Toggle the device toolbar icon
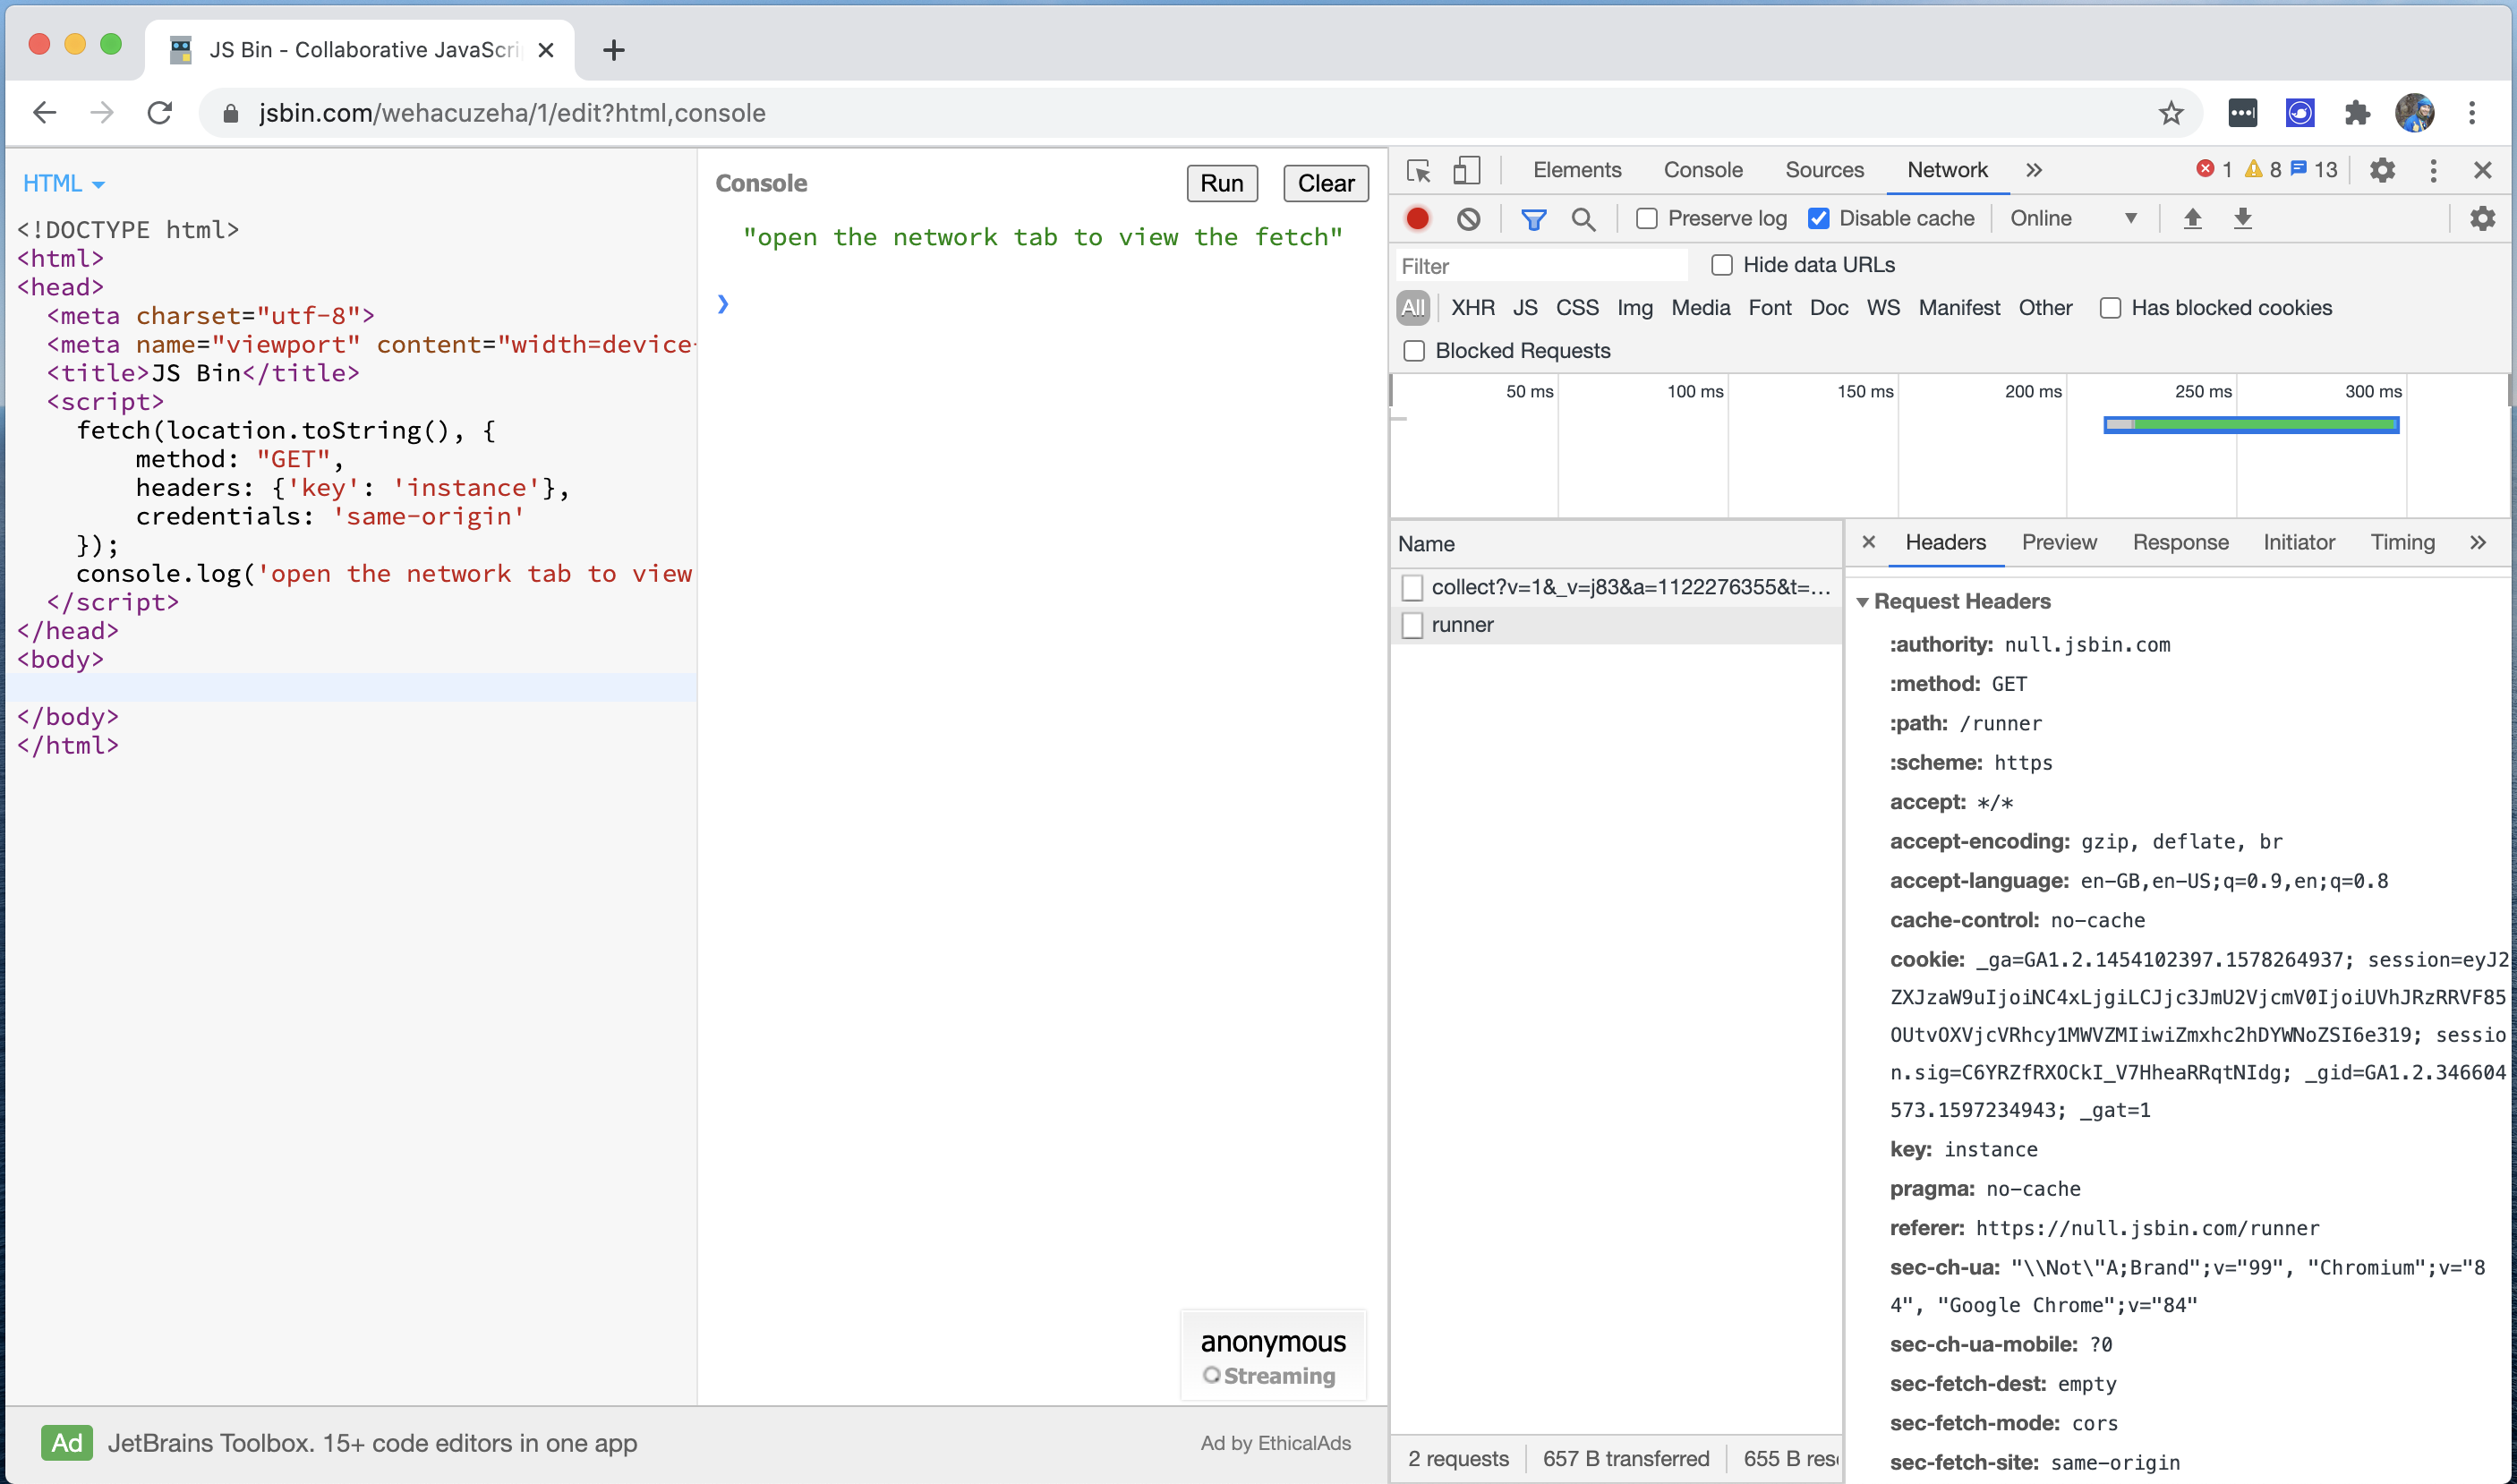Image resolution: width=2517 pixels, height=1484 pixels. tap(1466, 170)
